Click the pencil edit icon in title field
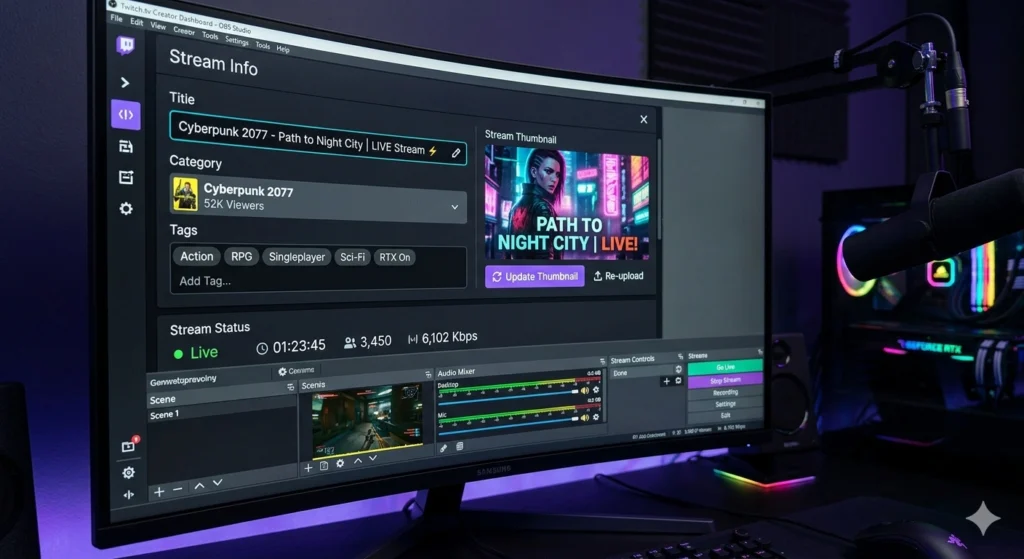Screen dimensions: 1024x559 pyautogui.click(x=456, y=153)
